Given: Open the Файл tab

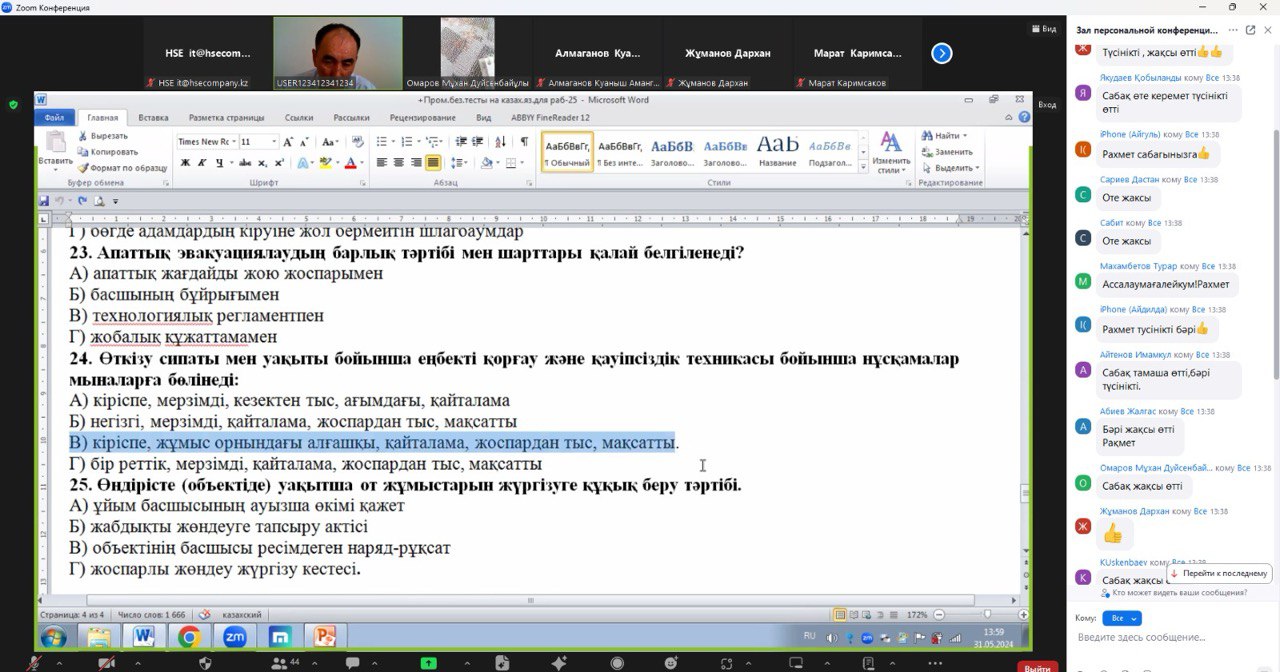Looking at the screenshot, I should (x=54, y=118).
